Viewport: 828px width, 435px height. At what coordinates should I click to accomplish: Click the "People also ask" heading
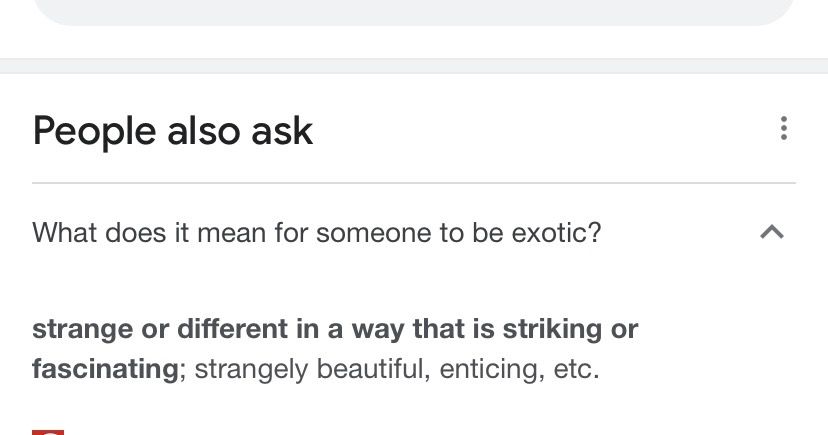172,131
